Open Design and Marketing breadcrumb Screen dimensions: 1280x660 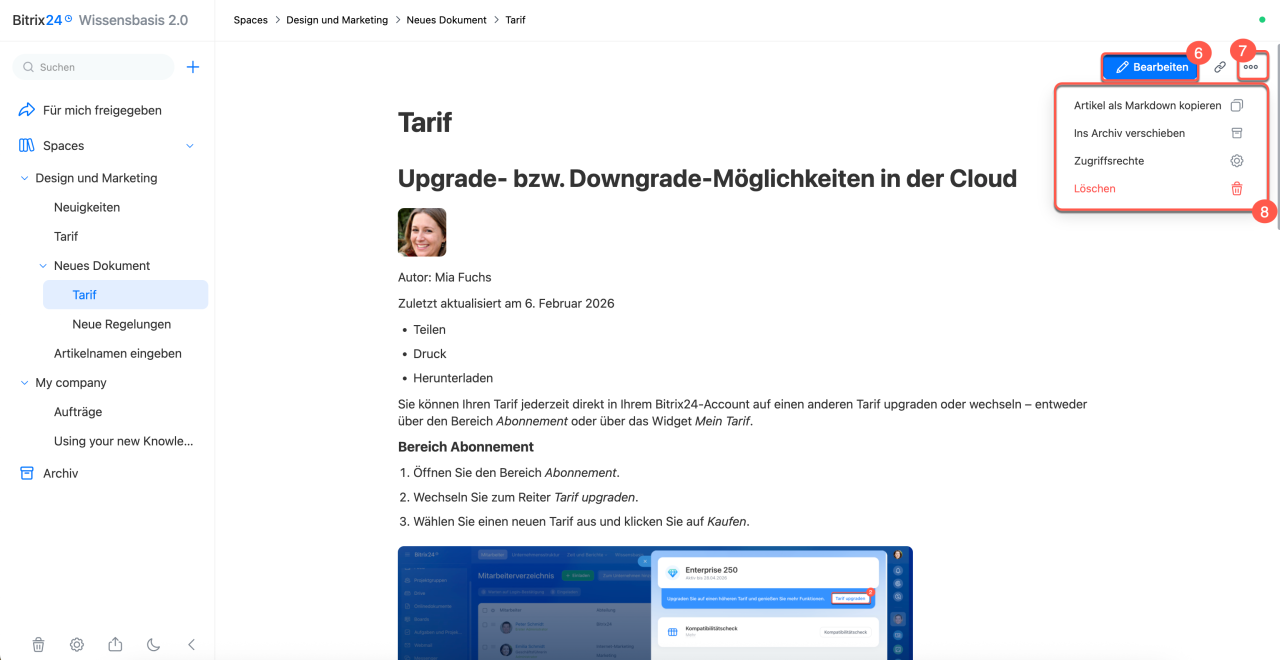click(337, 20)
